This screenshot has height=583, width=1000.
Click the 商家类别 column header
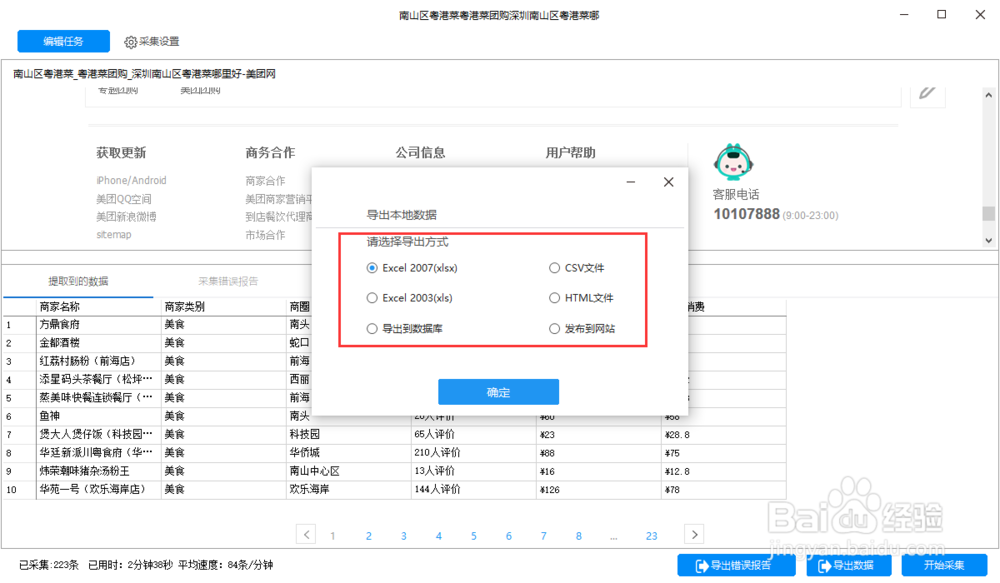(223, 307)
